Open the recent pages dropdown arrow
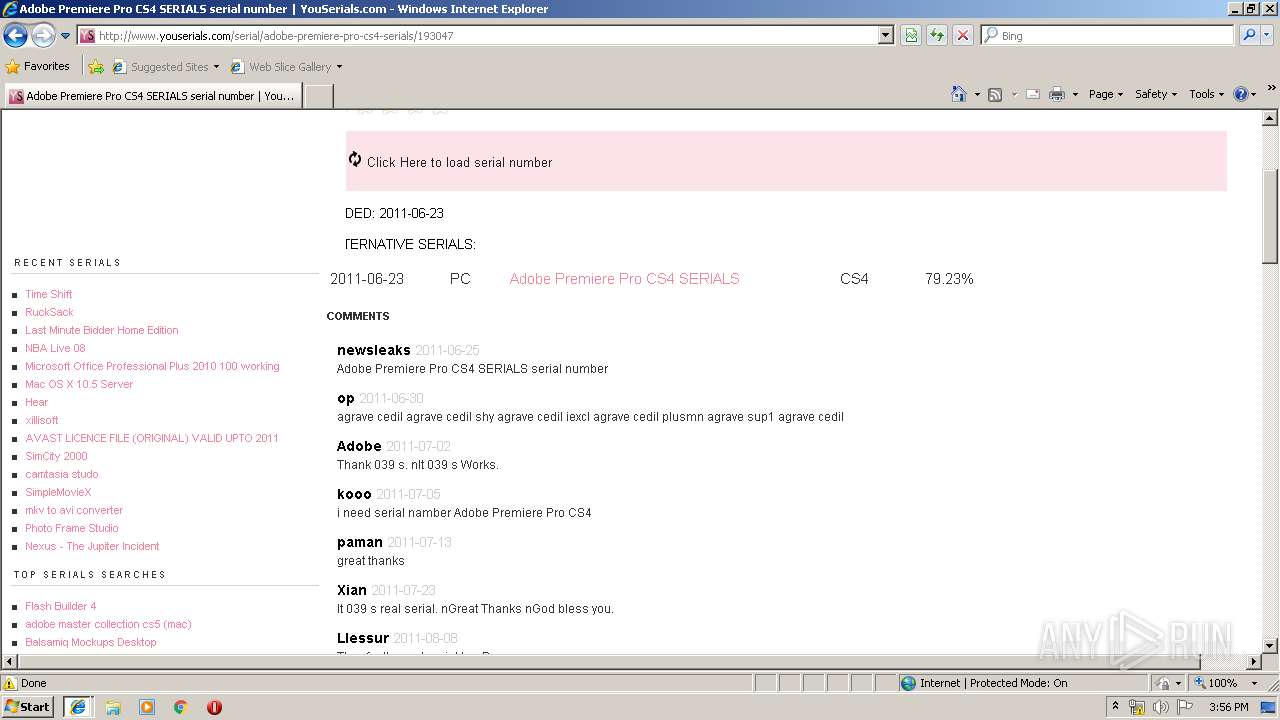The height and width of the screenshot is (720, 1280). point(65,36)
